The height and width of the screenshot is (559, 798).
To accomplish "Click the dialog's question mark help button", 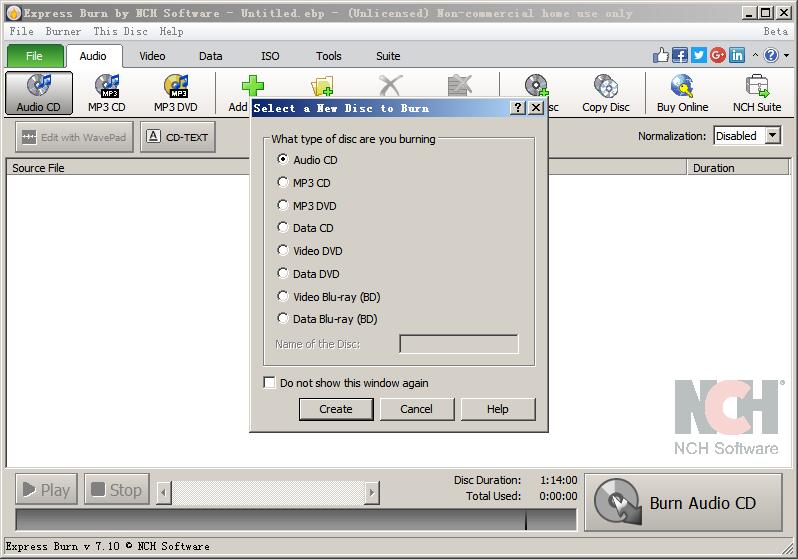I will click(x=518, y=107).
